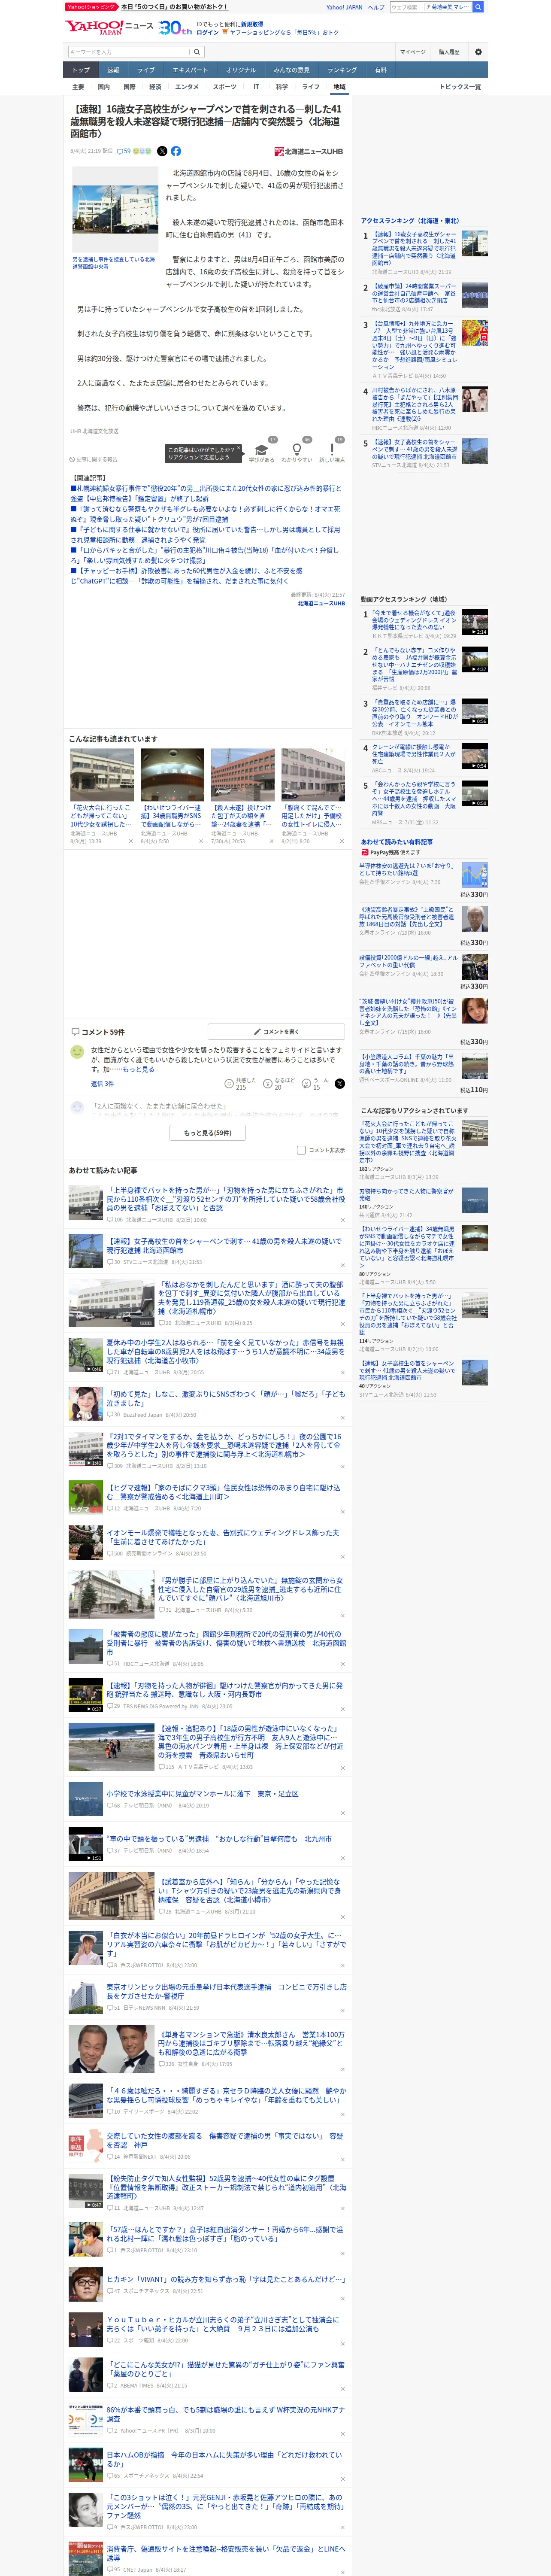The image size is (551, 2576).
Task: Open the first 動画アクセスランキング video thumbnail
Action: (x=475, y=623)
